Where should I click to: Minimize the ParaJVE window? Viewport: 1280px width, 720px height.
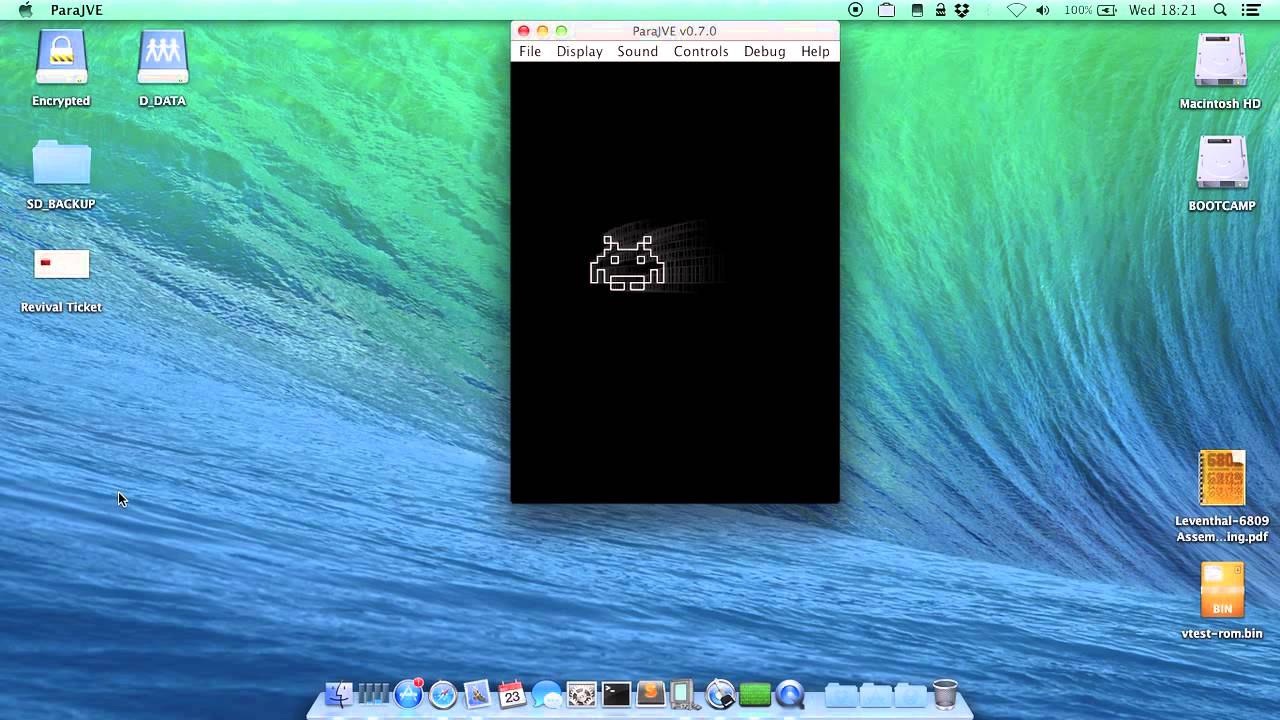click(542, 31)
